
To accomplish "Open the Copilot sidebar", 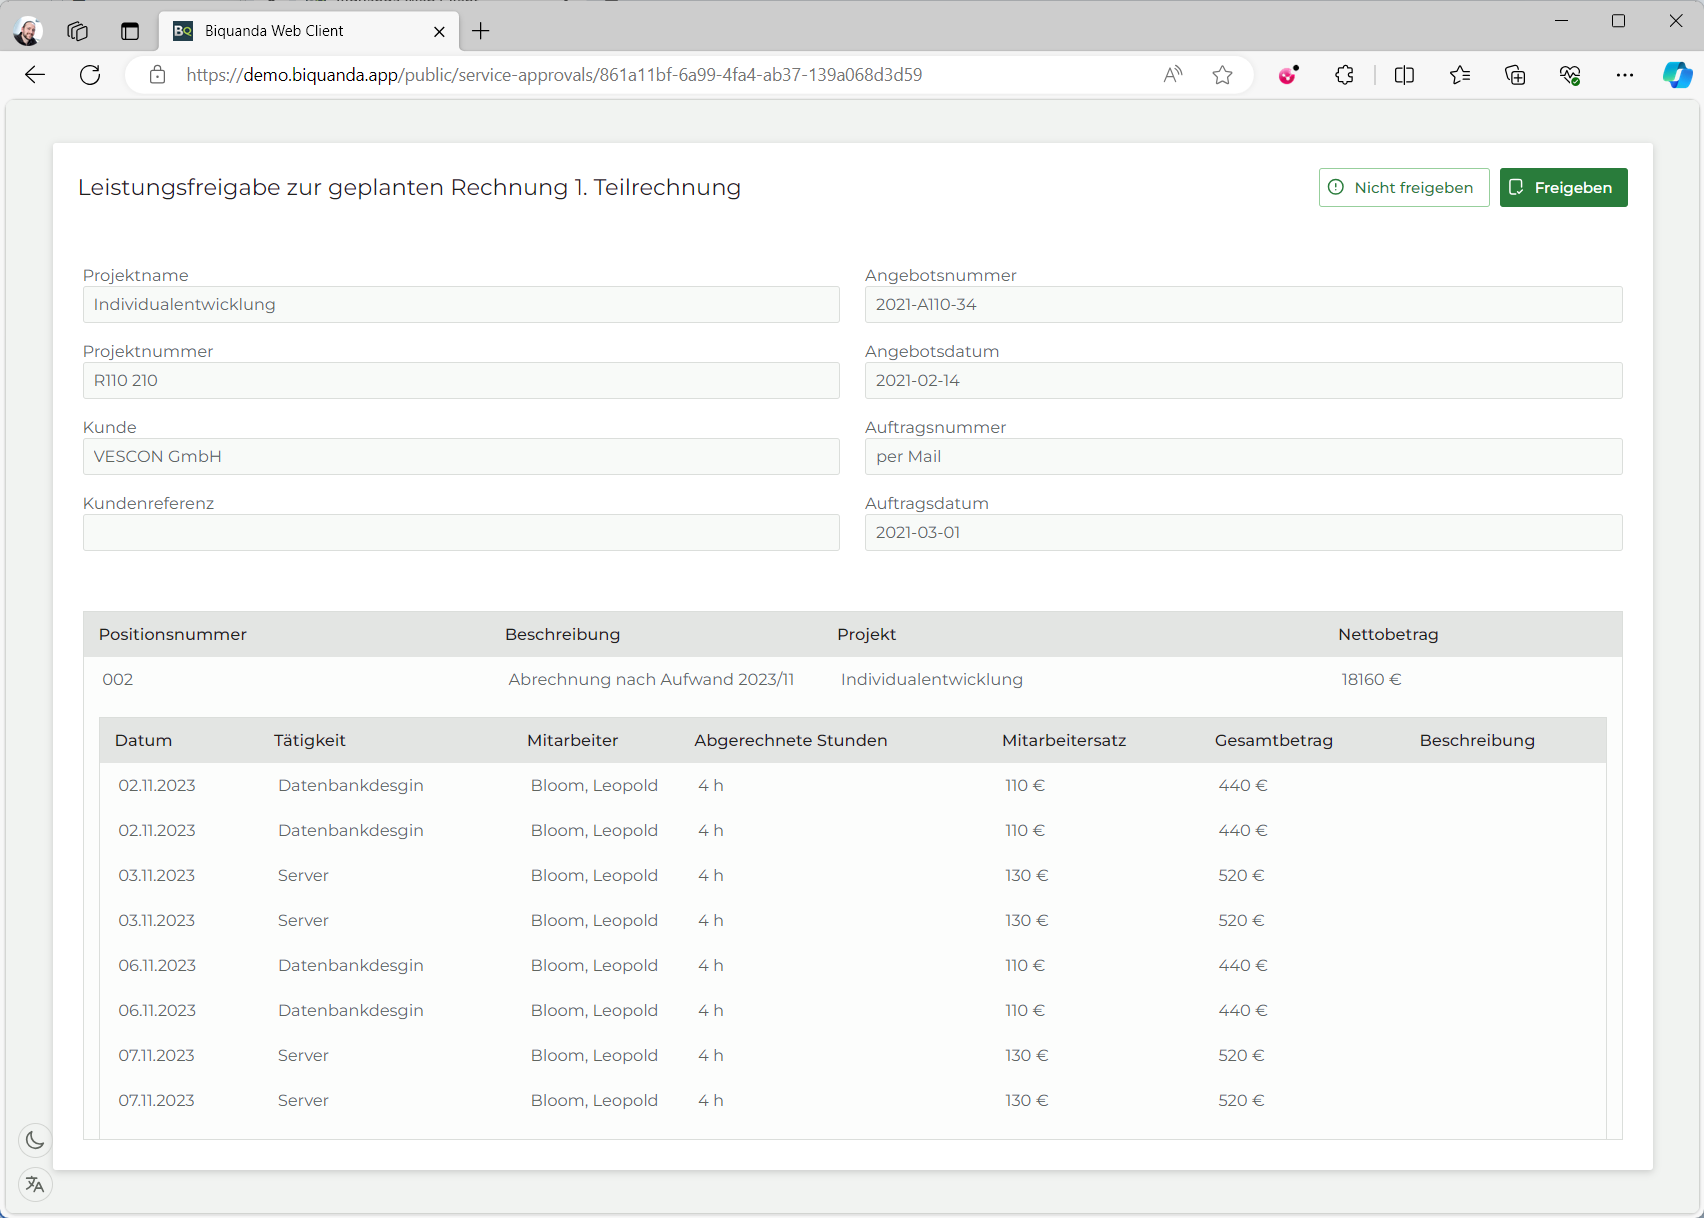I will tap(1677, 75).
